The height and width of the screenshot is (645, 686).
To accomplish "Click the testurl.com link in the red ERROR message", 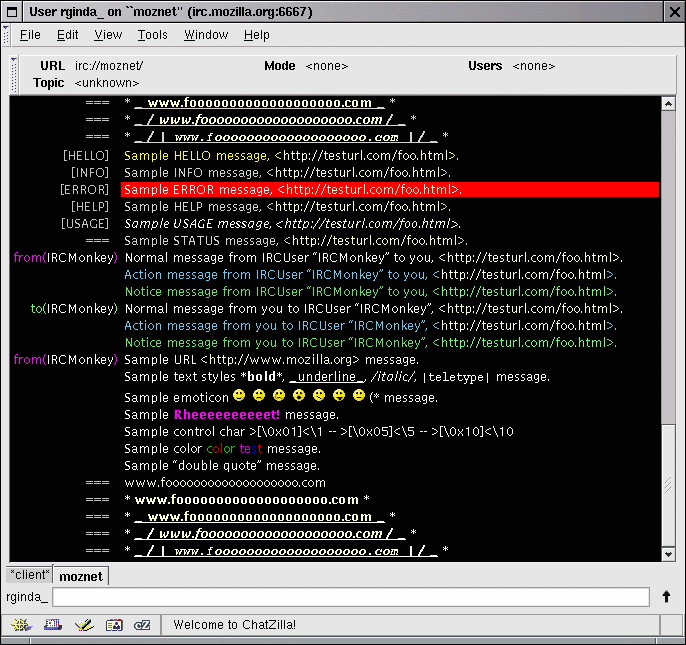I will pos(368,190).
